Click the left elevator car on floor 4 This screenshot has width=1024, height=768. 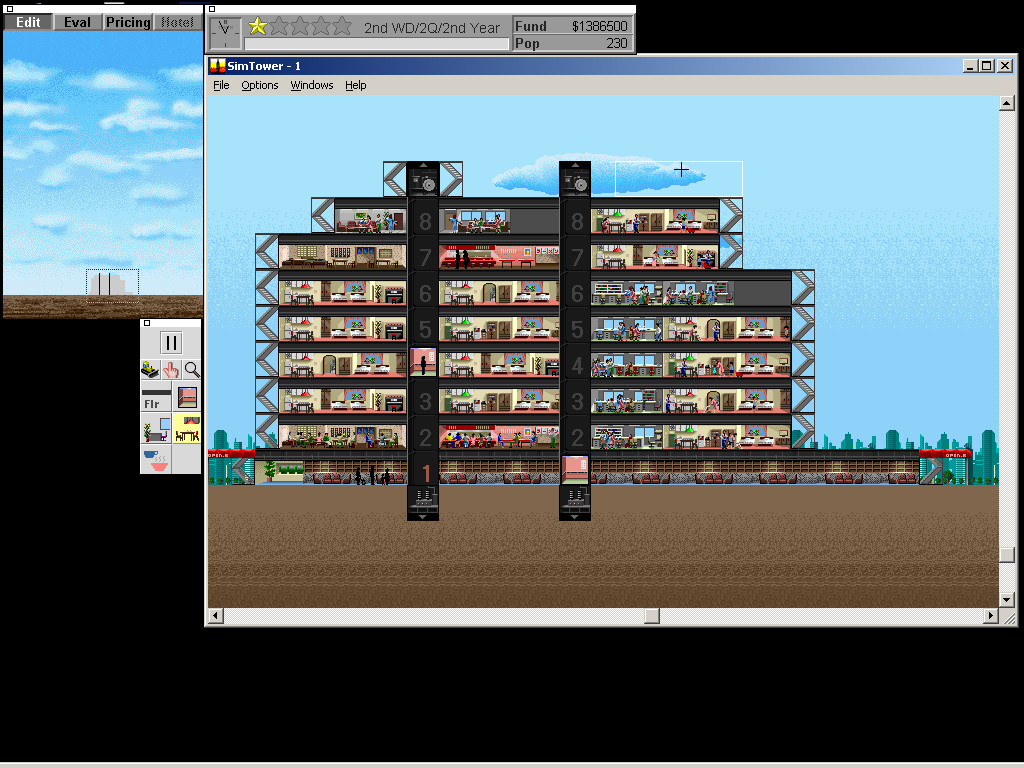coord(423,362)
